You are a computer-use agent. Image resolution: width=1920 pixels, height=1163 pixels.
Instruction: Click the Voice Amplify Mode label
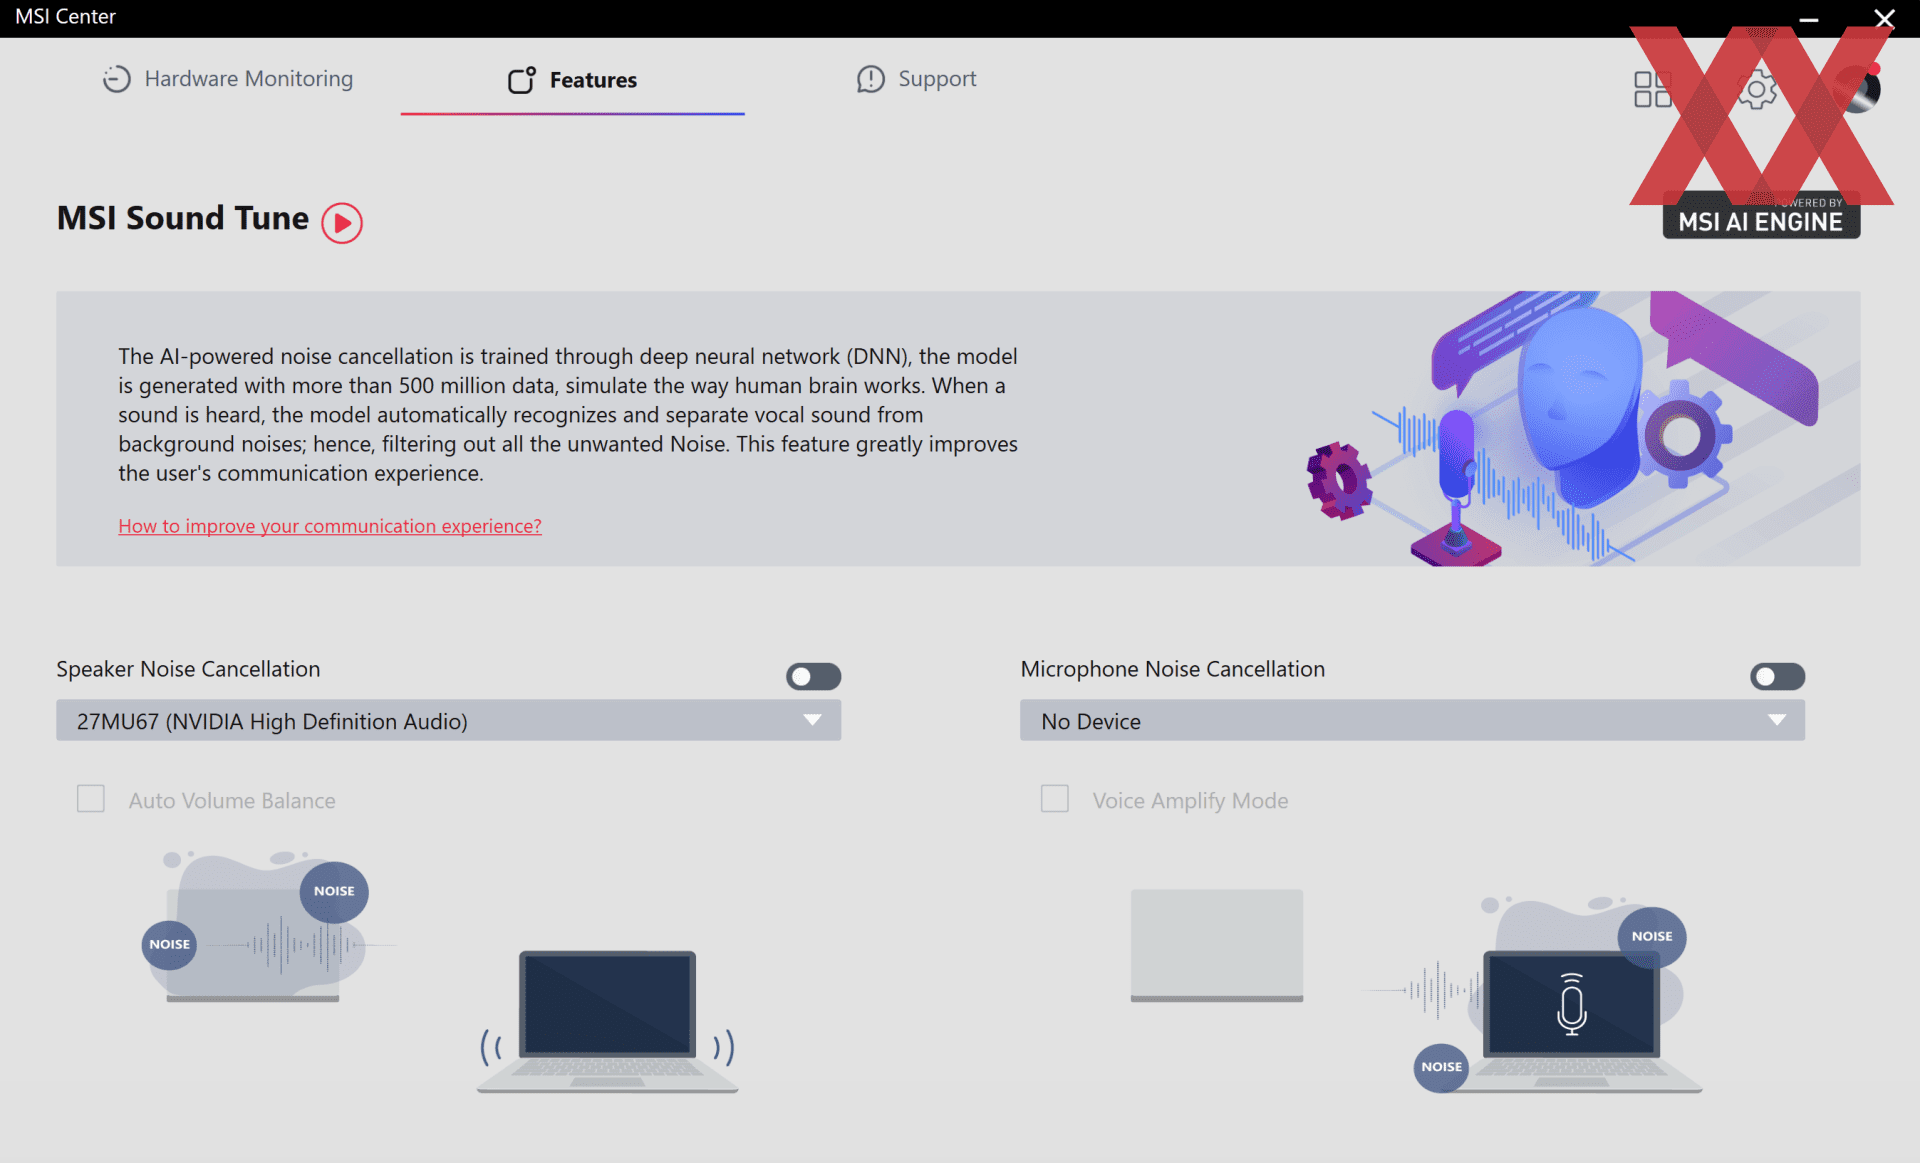[x=1190, y=801]
